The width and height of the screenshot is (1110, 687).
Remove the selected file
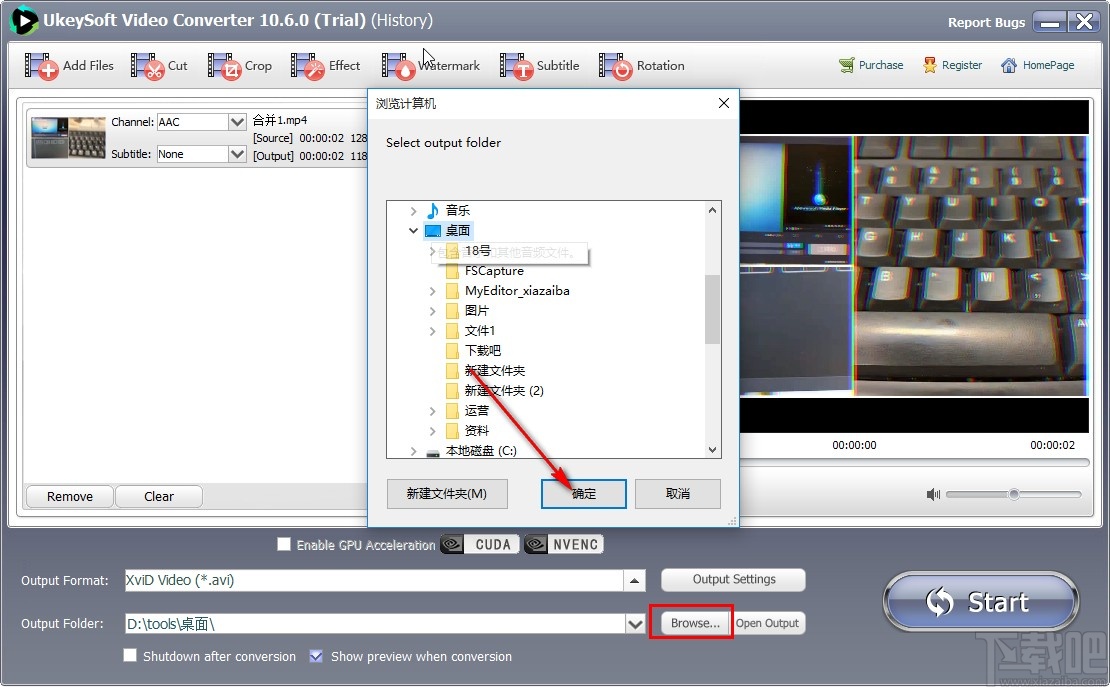coord(69,496)
